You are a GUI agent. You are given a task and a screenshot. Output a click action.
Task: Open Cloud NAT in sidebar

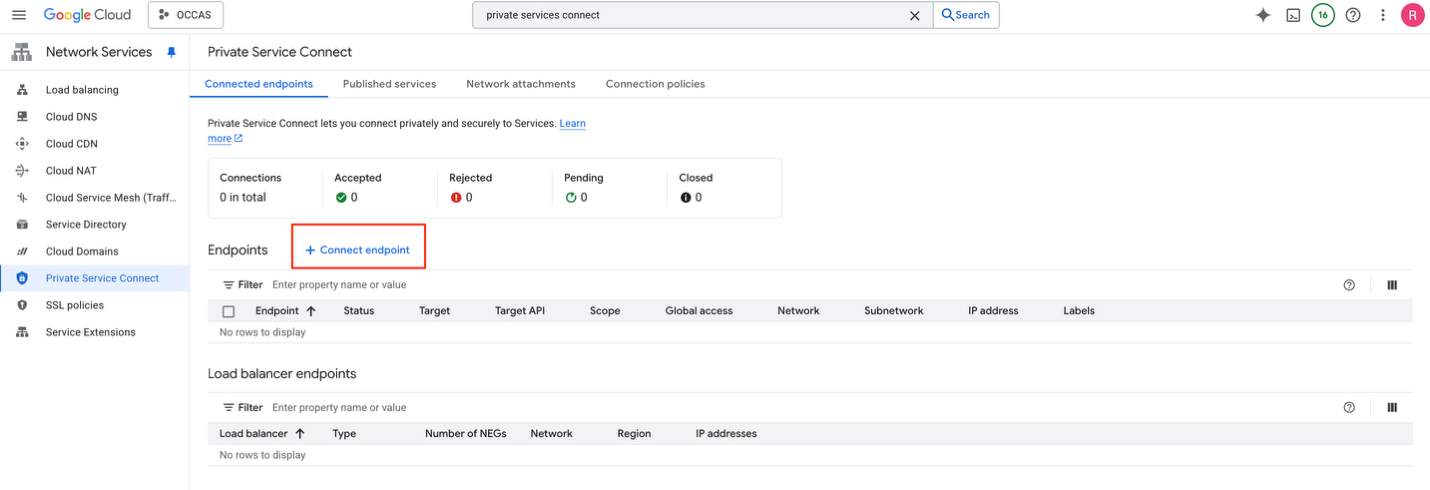(x=71, y=171)
